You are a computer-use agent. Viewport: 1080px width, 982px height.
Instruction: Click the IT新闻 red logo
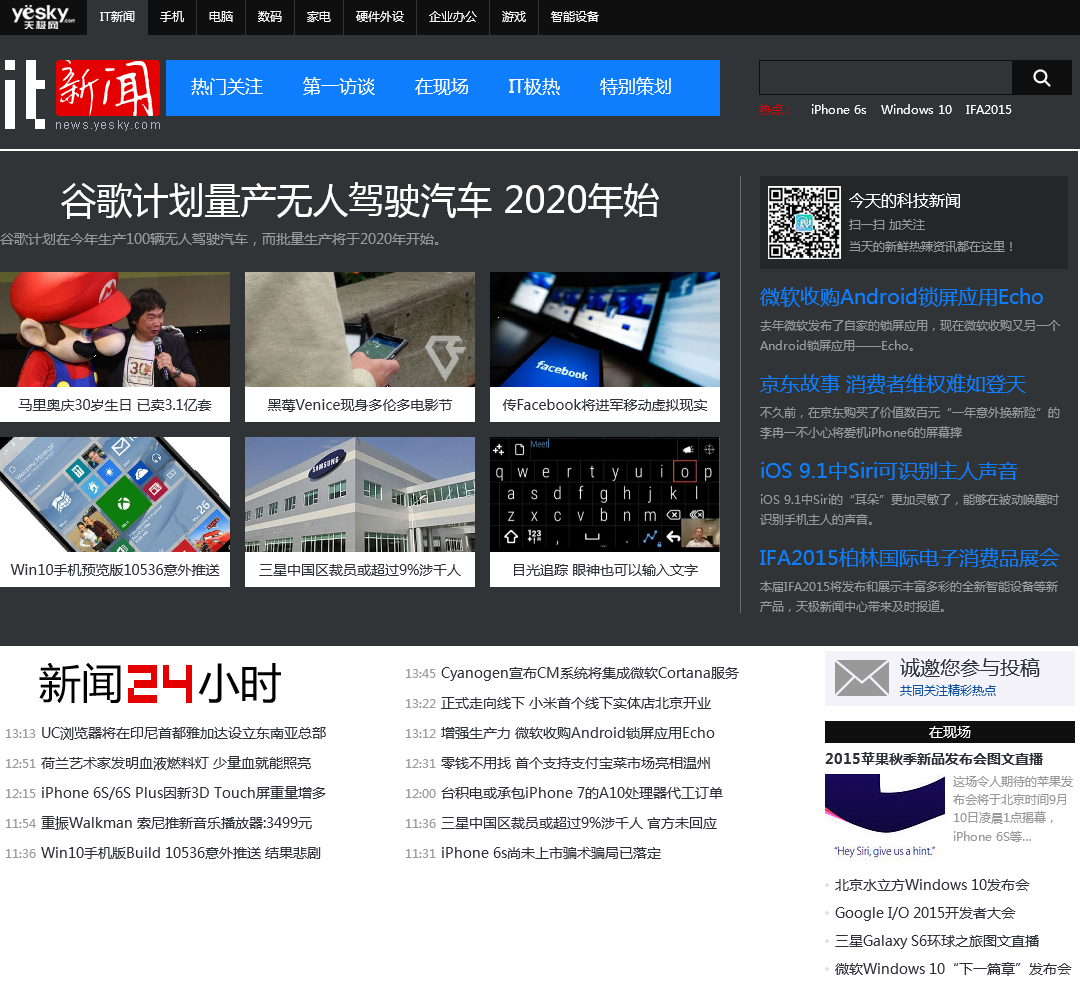click(x=108, y=88)
